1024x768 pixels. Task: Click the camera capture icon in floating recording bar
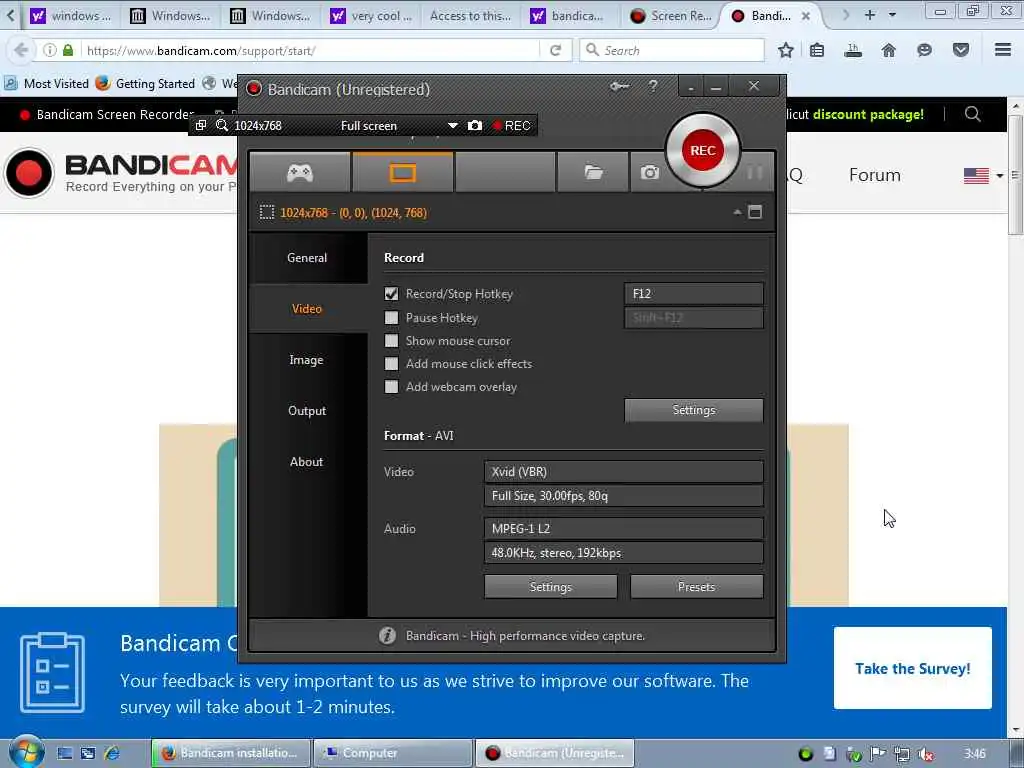tap(475, 125)
